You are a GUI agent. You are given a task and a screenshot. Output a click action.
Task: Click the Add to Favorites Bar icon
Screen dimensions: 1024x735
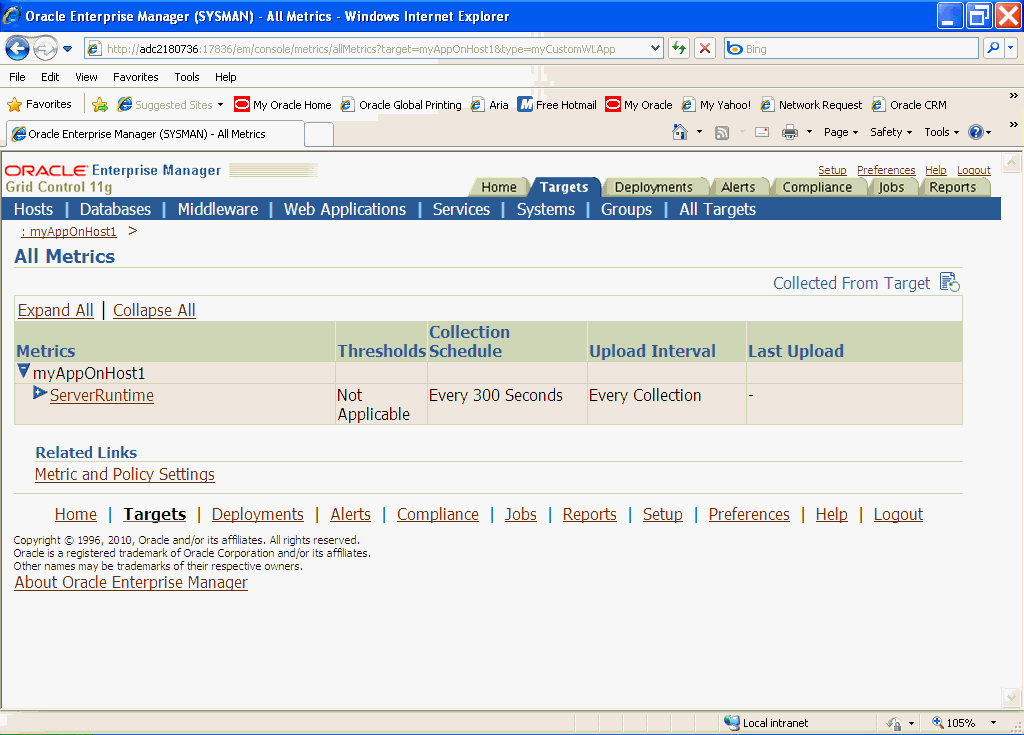click(x=100, y=105)
